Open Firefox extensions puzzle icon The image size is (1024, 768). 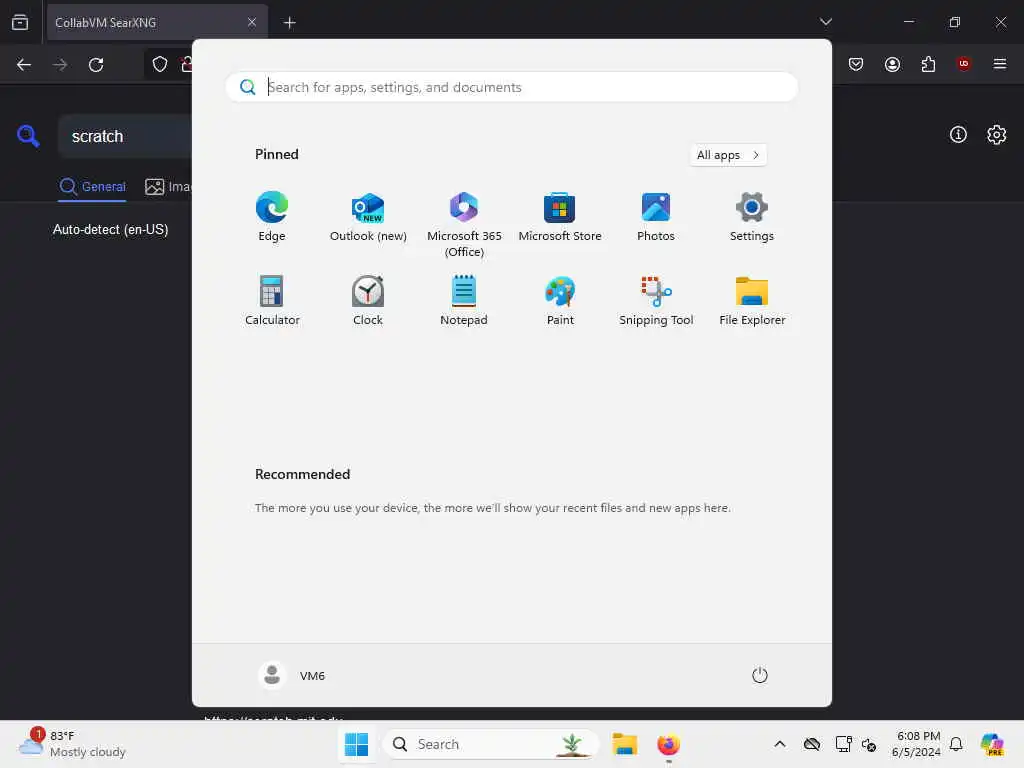pyautogui.click(x=928, y=64)
